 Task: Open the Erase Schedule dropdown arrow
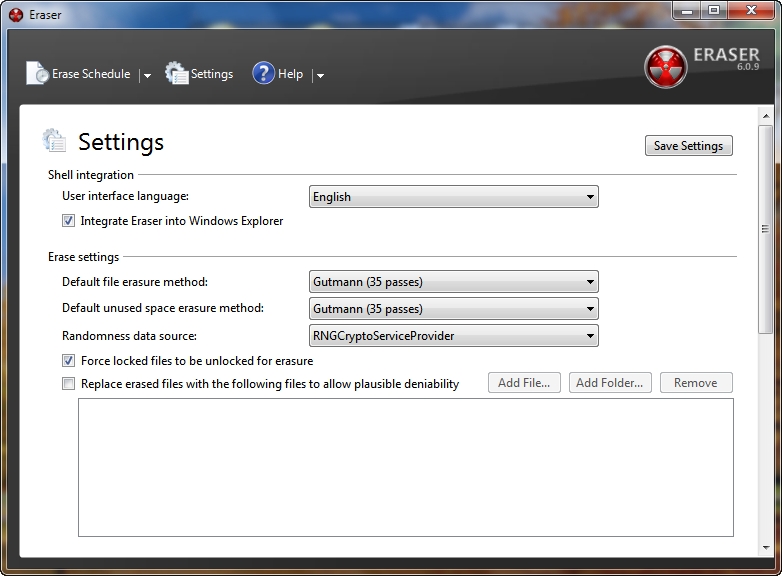point(146,75)
